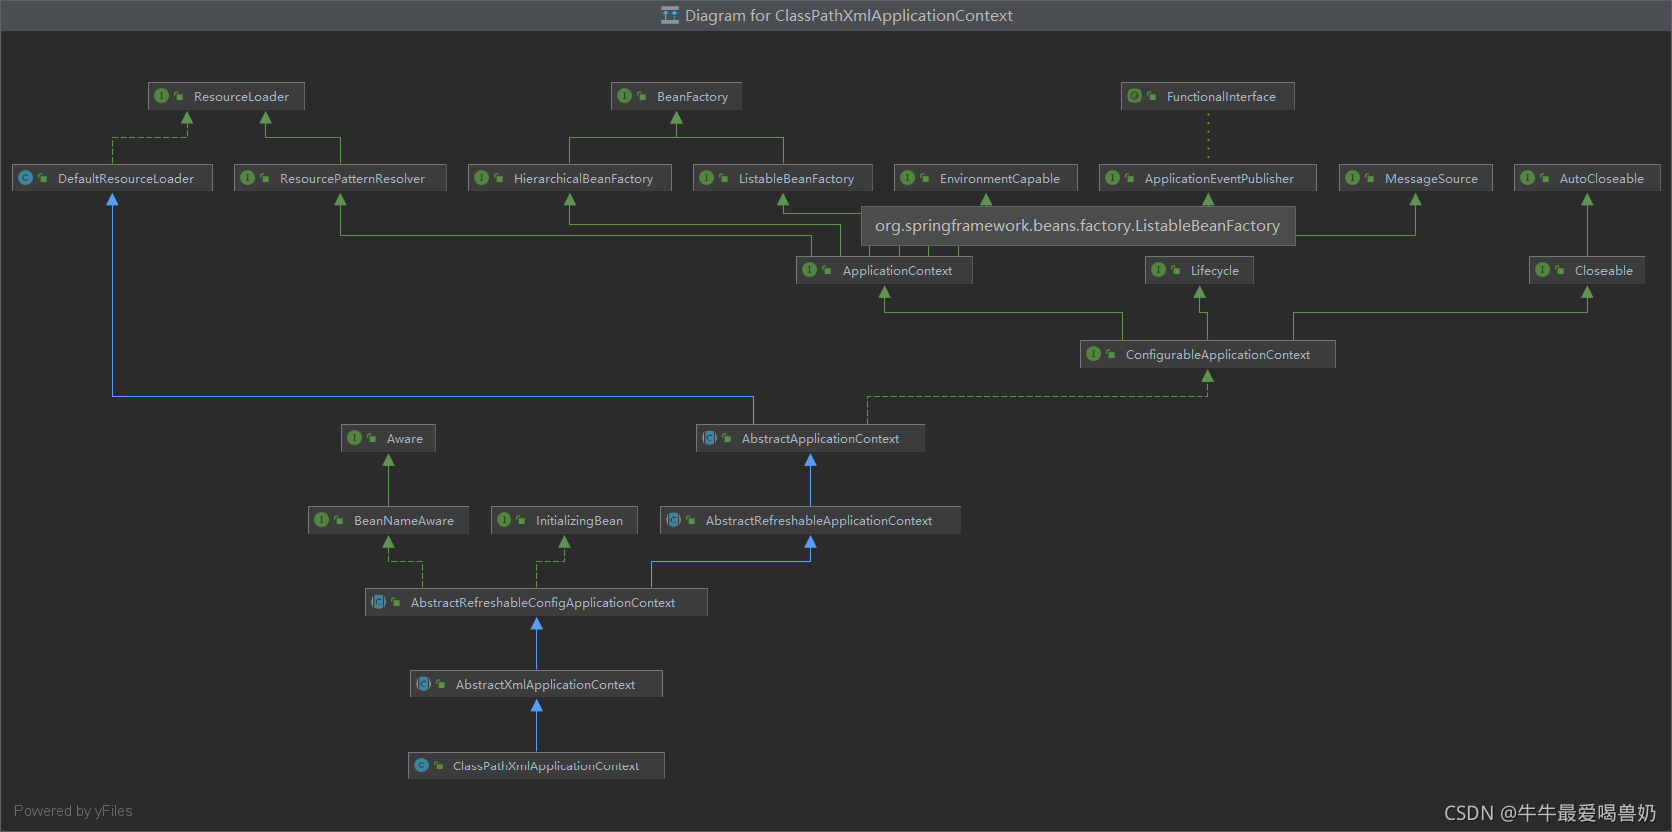Select the AbstractApplicationContext node label
1672x832 pixels.
pos(820,439)
